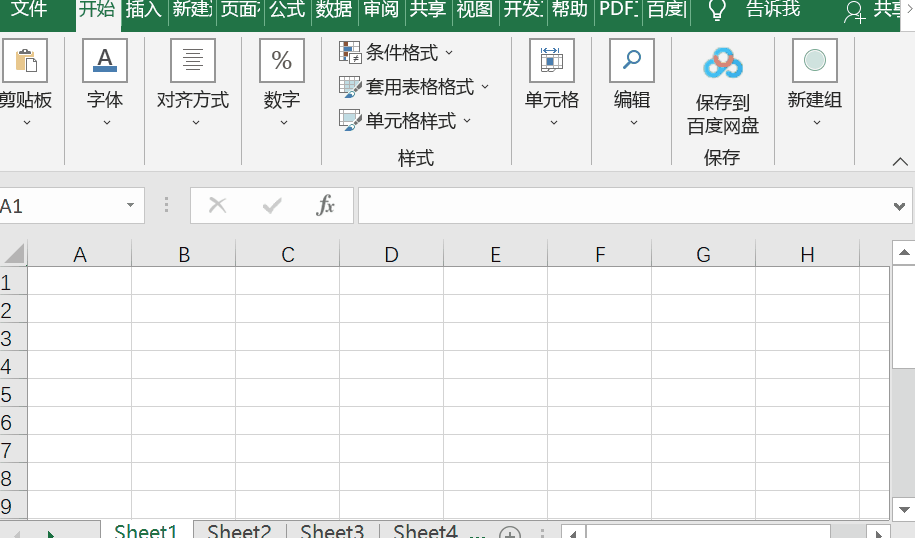Open Format as Table (套用表格格式)

pos(414,87)
